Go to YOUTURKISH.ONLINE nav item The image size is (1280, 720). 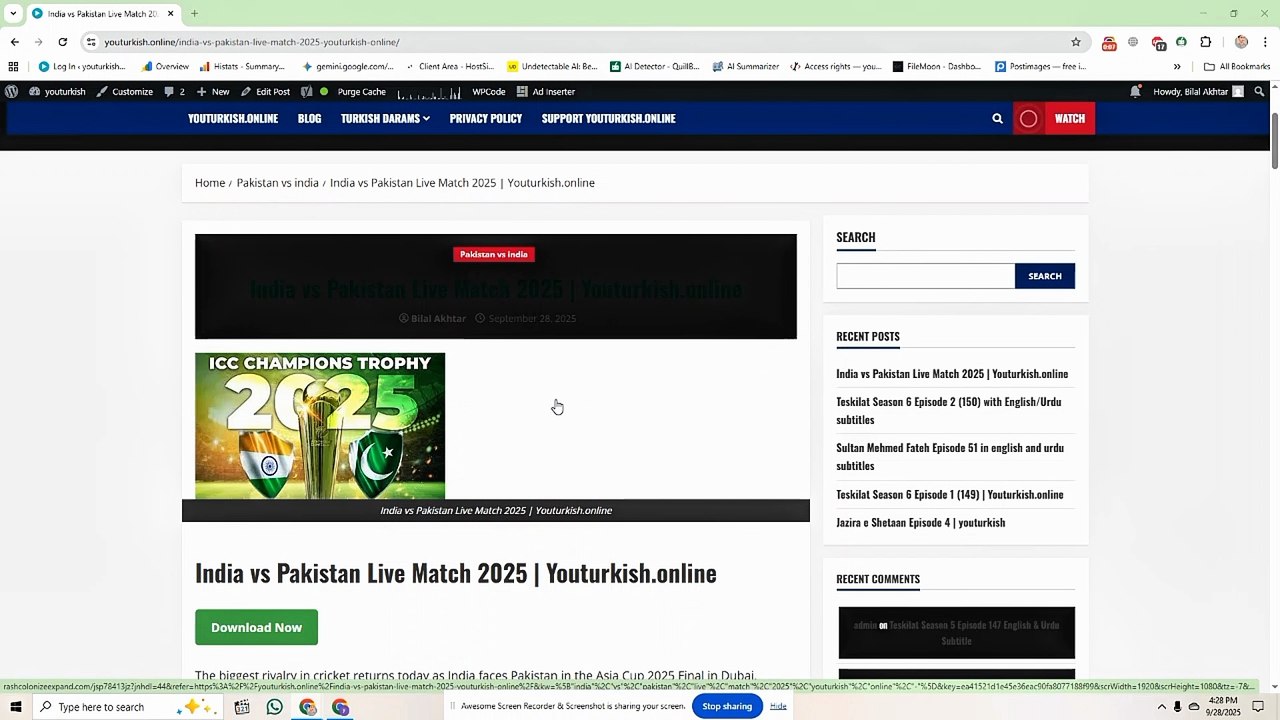tap(233, 118)
